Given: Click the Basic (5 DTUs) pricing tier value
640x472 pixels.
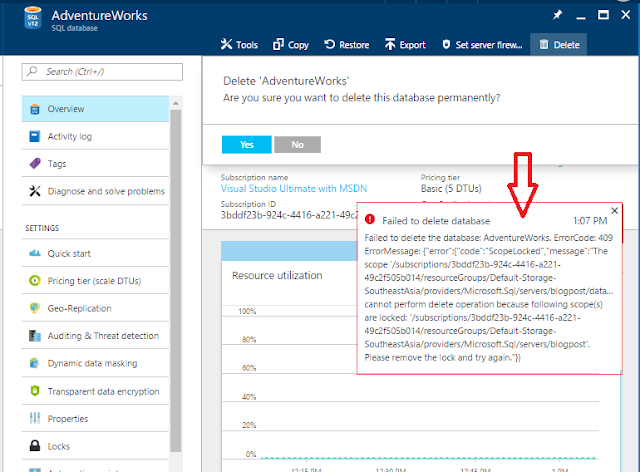Looking at the screenshot, I should tap(451, 189).
